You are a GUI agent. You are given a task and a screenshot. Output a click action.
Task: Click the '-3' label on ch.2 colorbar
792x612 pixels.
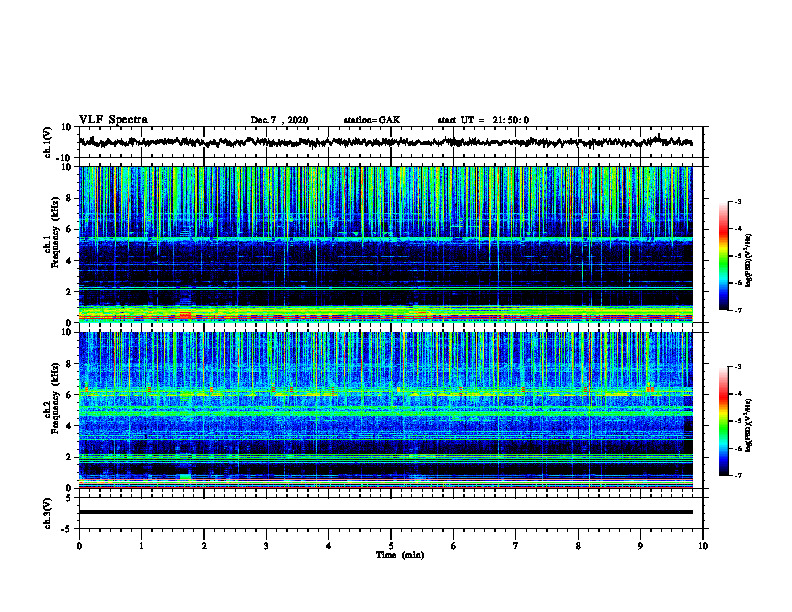pyautogui.click(x=737, y=367)
